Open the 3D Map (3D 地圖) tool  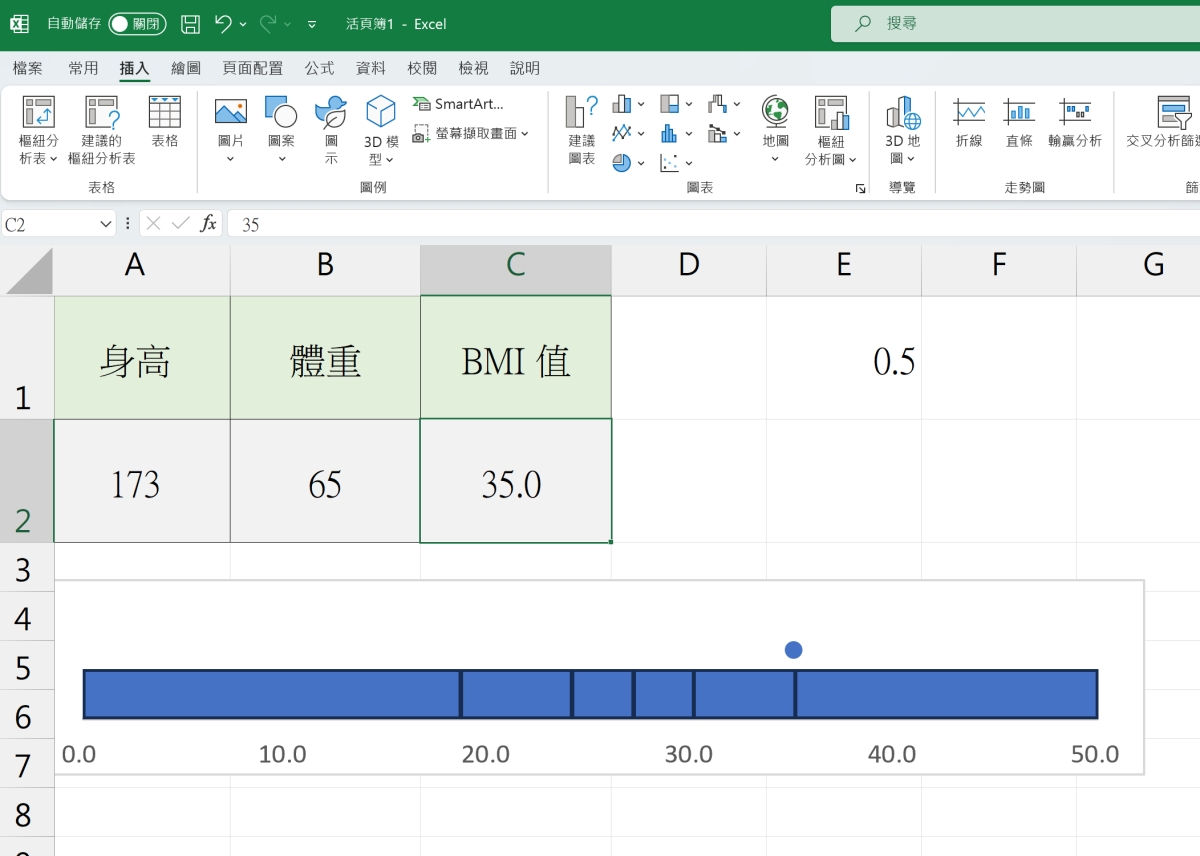[902, 130]
